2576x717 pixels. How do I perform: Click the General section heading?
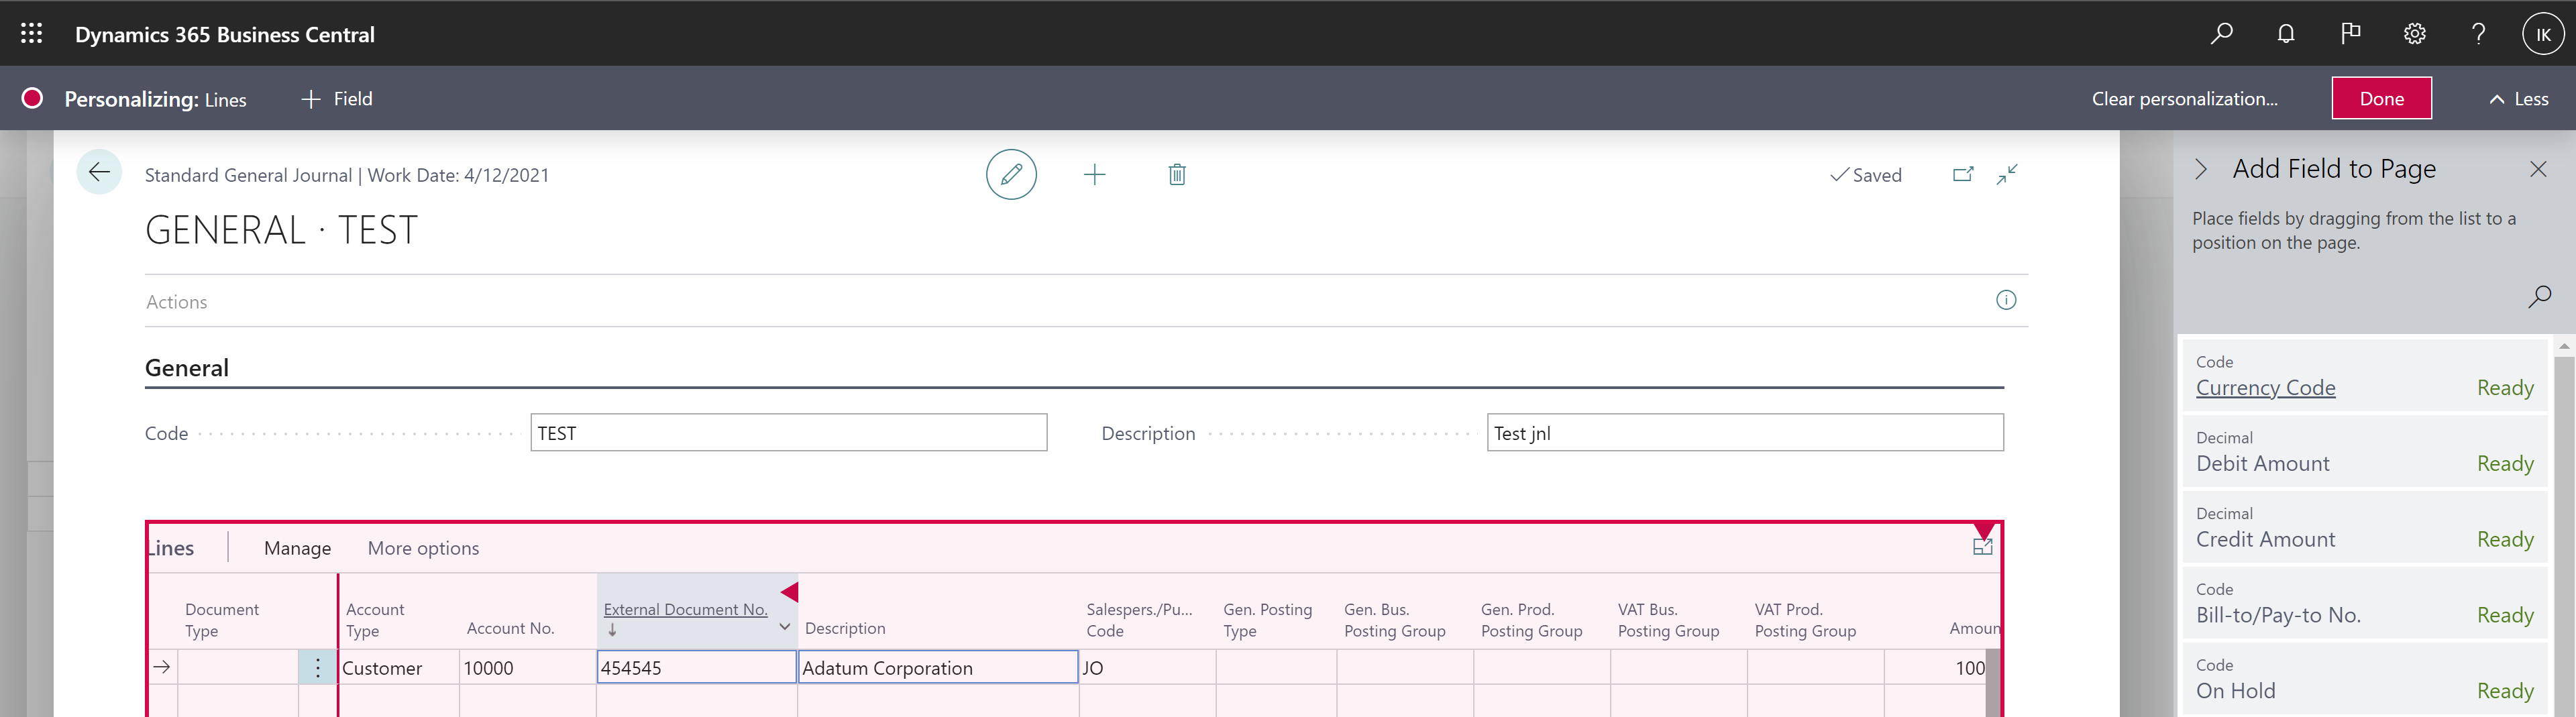[x=187, y=368]
